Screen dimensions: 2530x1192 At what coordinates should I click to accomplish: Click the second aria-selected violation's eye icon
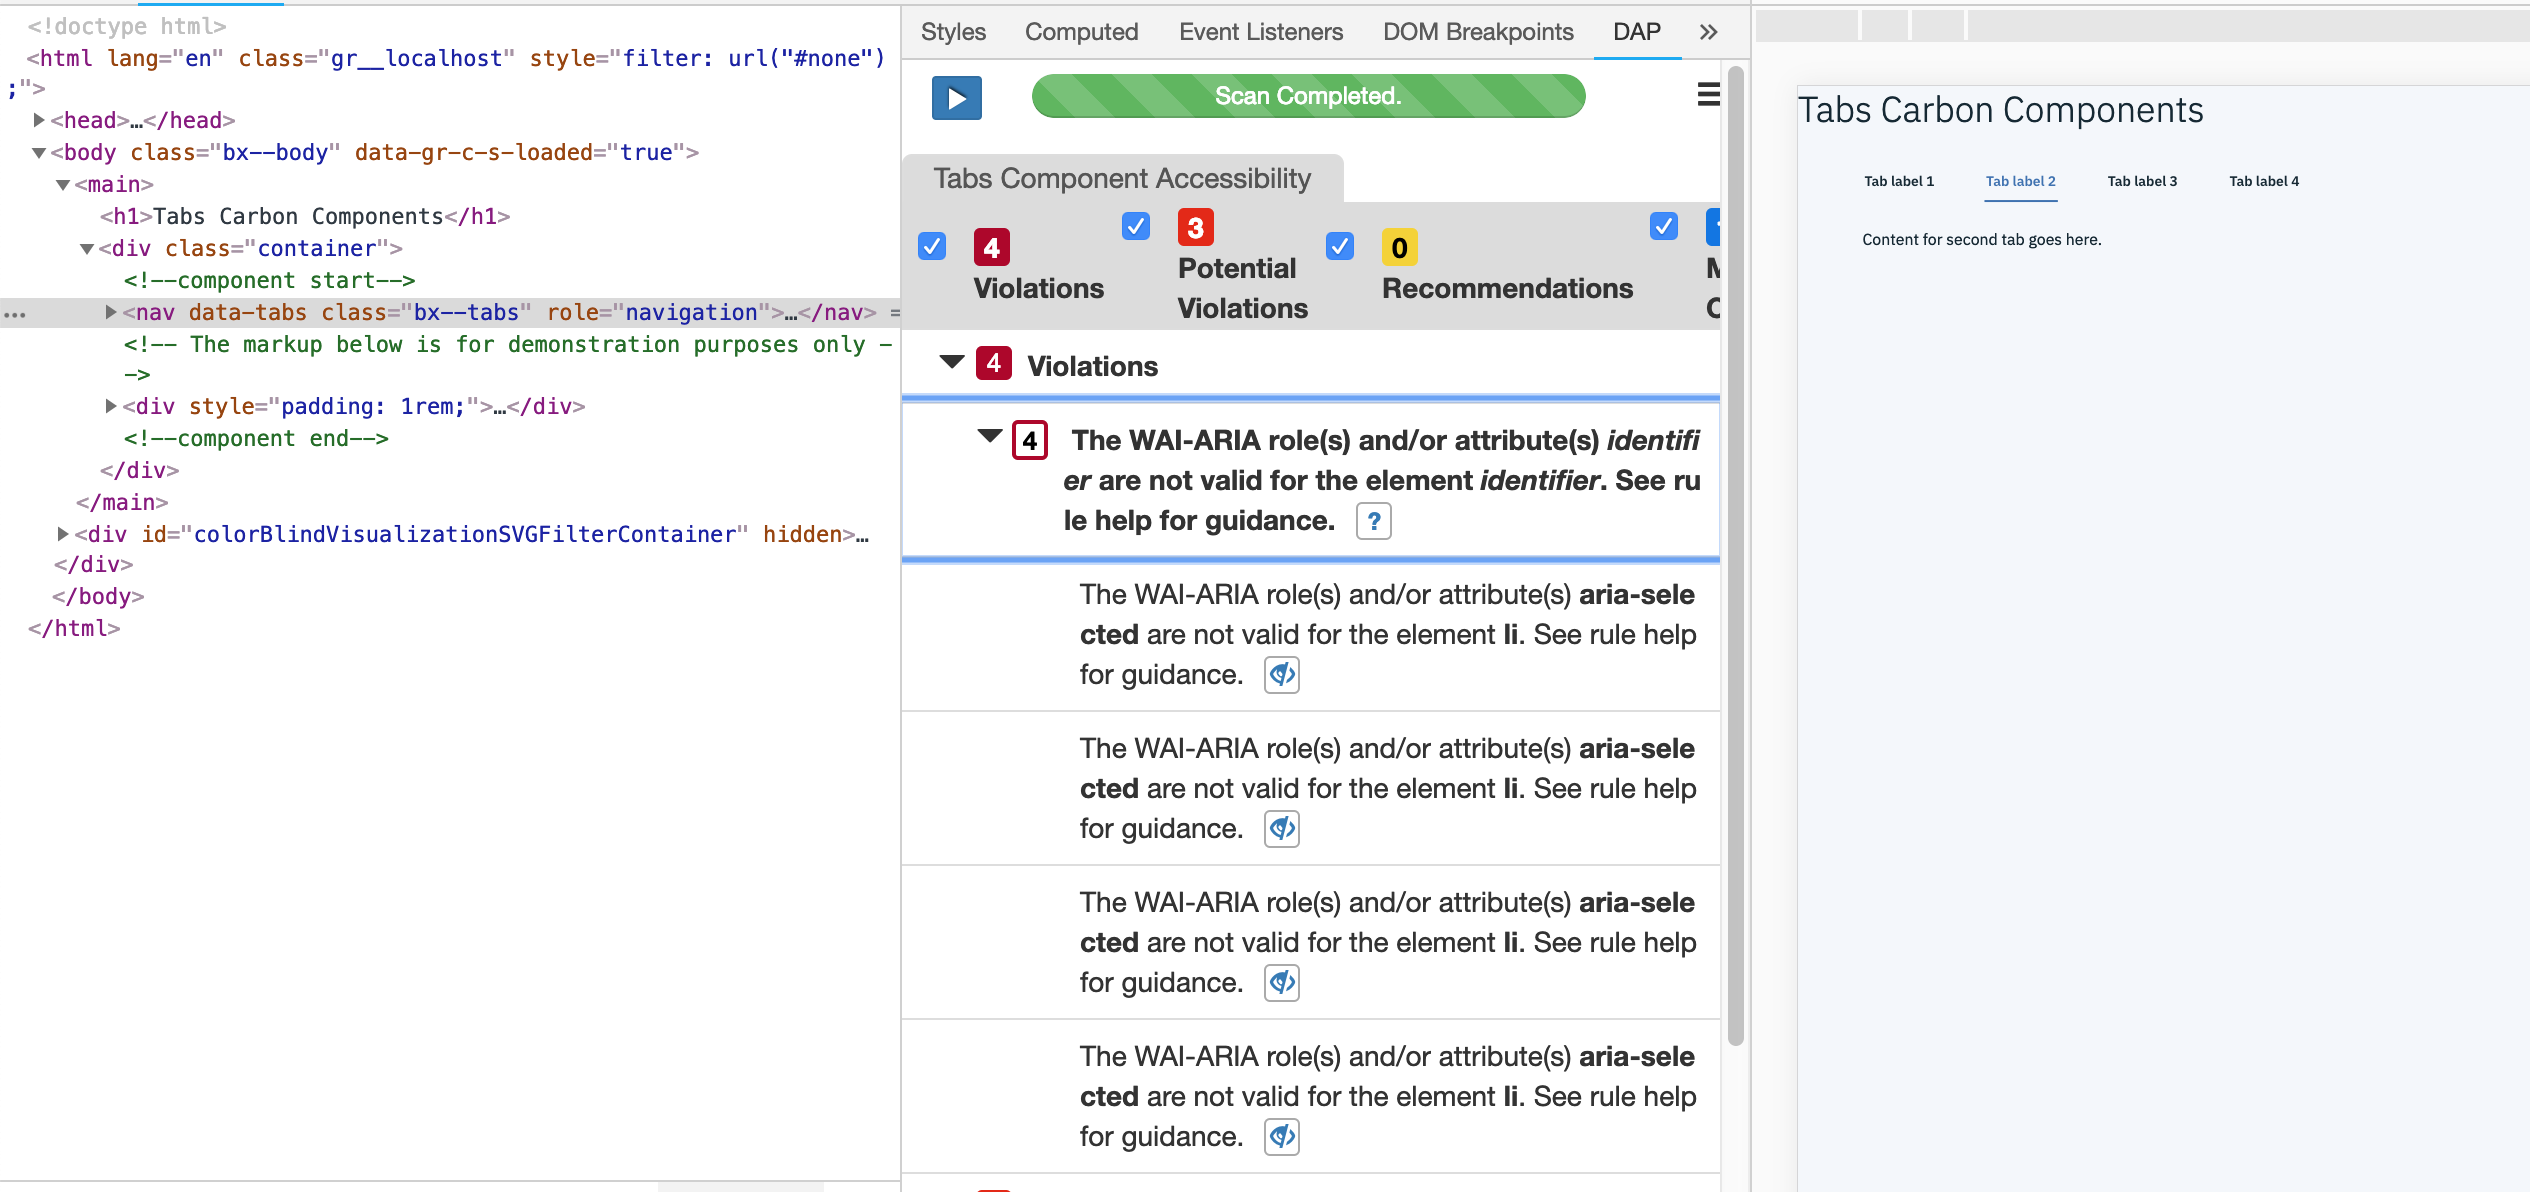(1281, 829)
